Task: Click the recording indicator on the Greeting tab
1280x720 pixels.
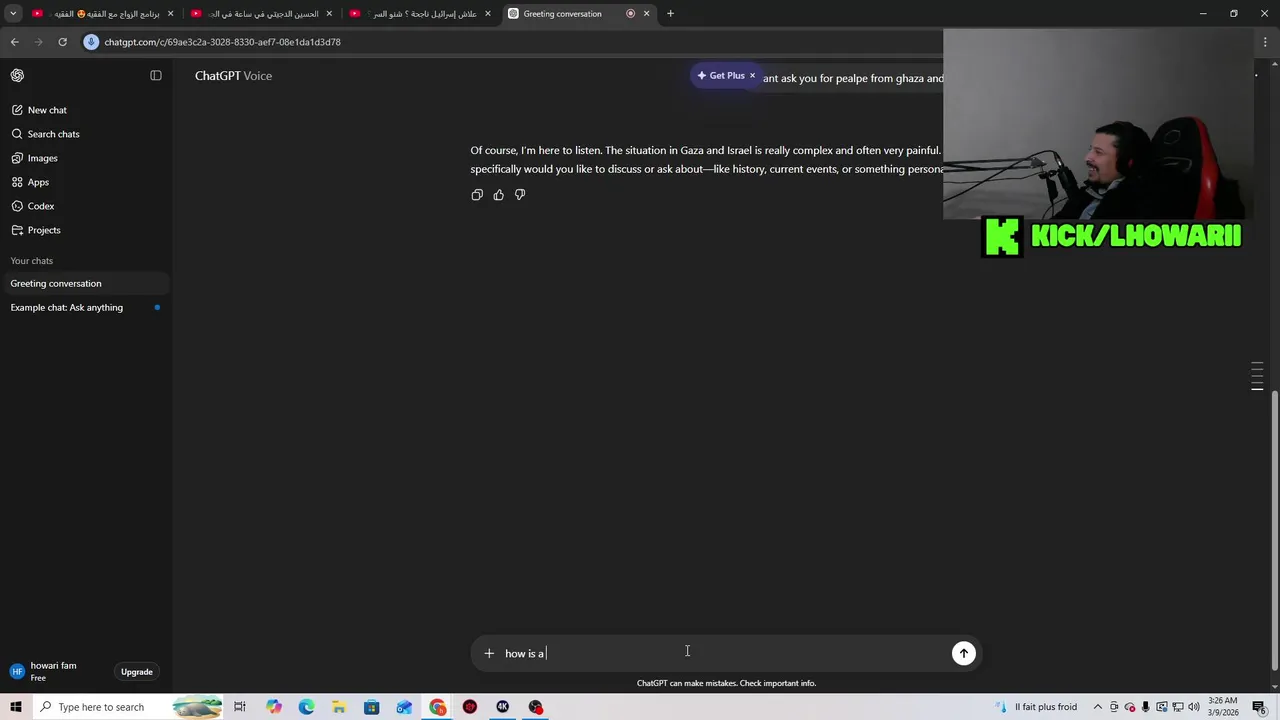Action: [x=630, y=13]
